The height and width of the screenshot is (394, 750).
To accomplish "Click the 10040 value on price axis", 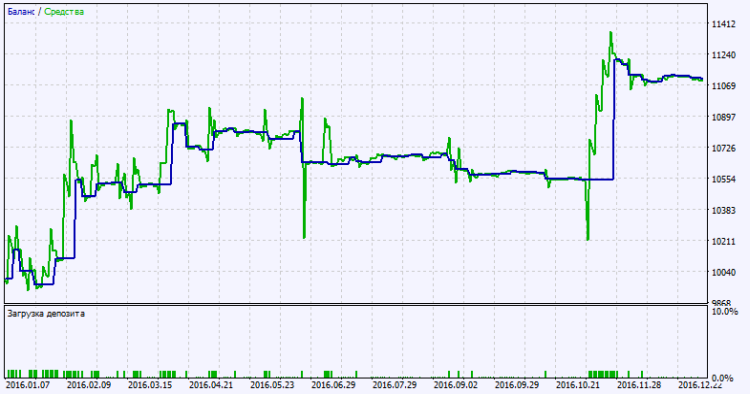I will [x=724, y=272].
